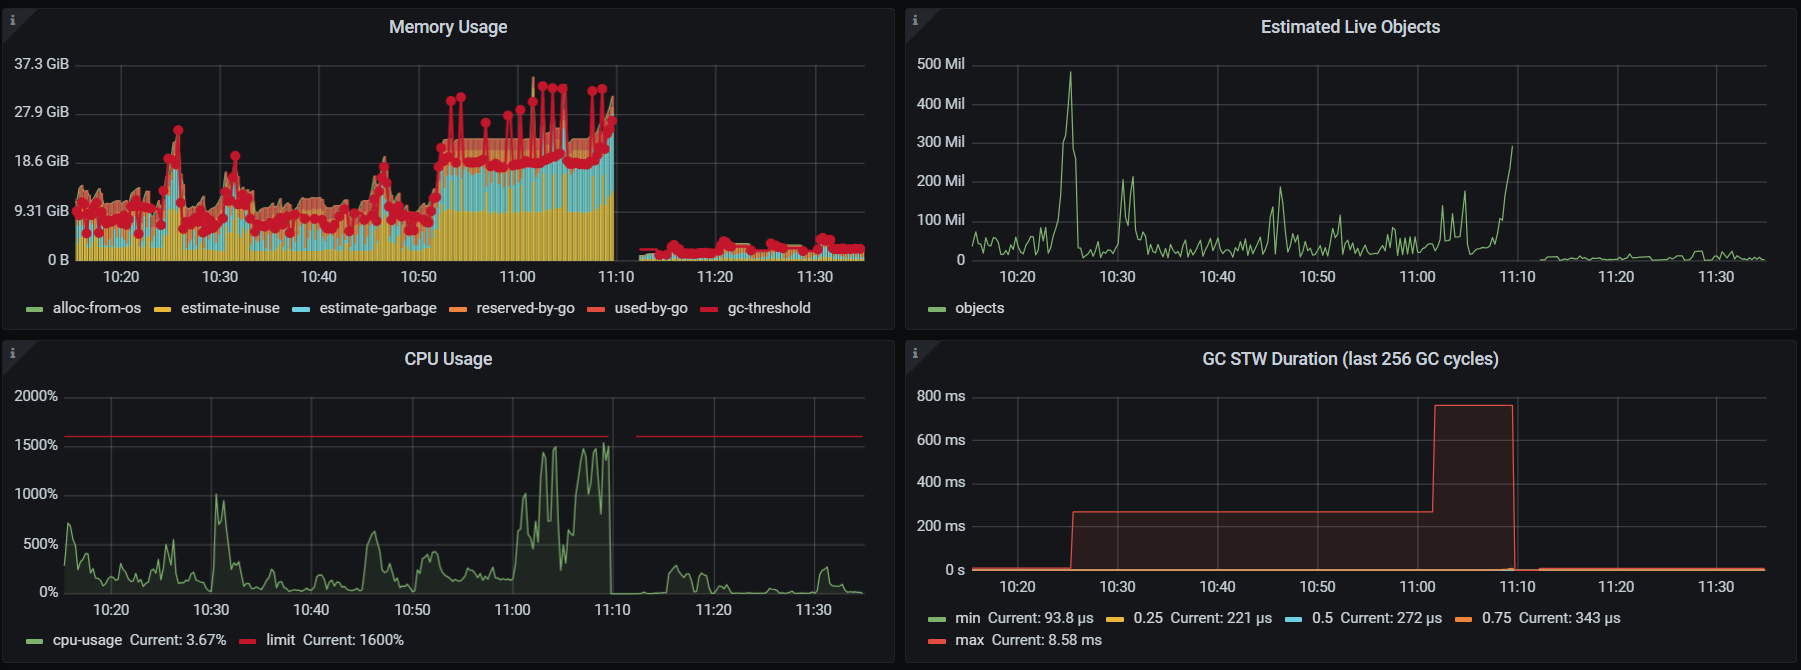Open the Estimated Live Objects panel info icon
Viewport: 1801px width, 670px height.
914,20
